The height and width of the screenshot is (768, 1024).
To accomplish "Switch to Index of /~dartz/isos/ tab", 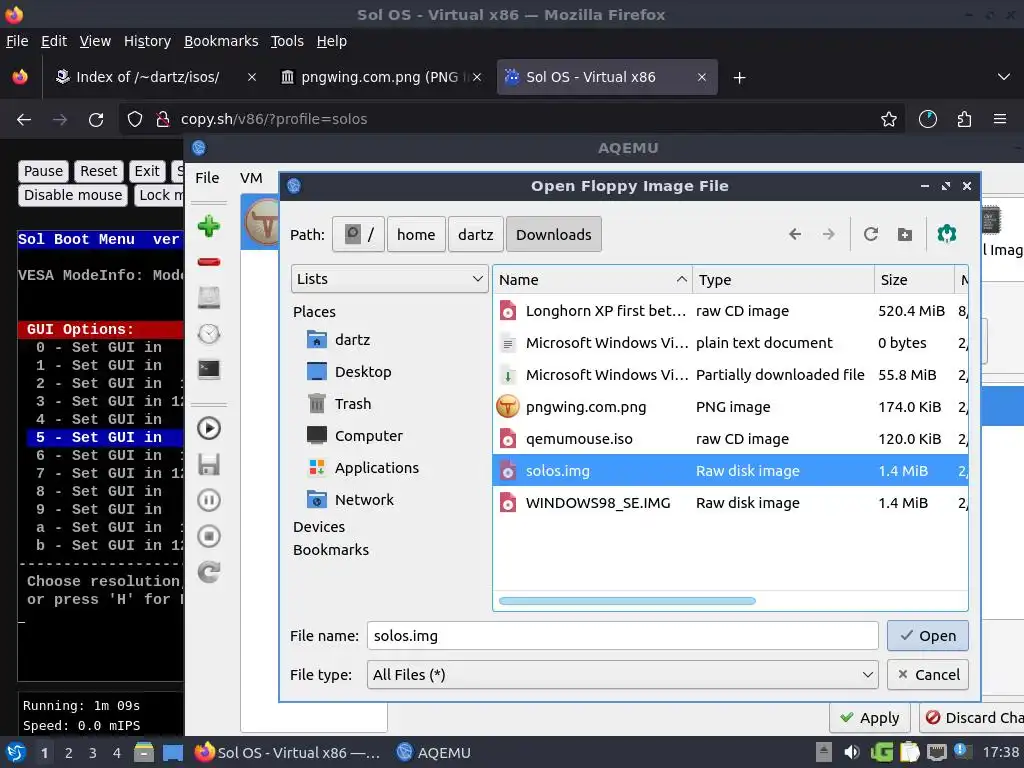I will click(x=148, y=77).
